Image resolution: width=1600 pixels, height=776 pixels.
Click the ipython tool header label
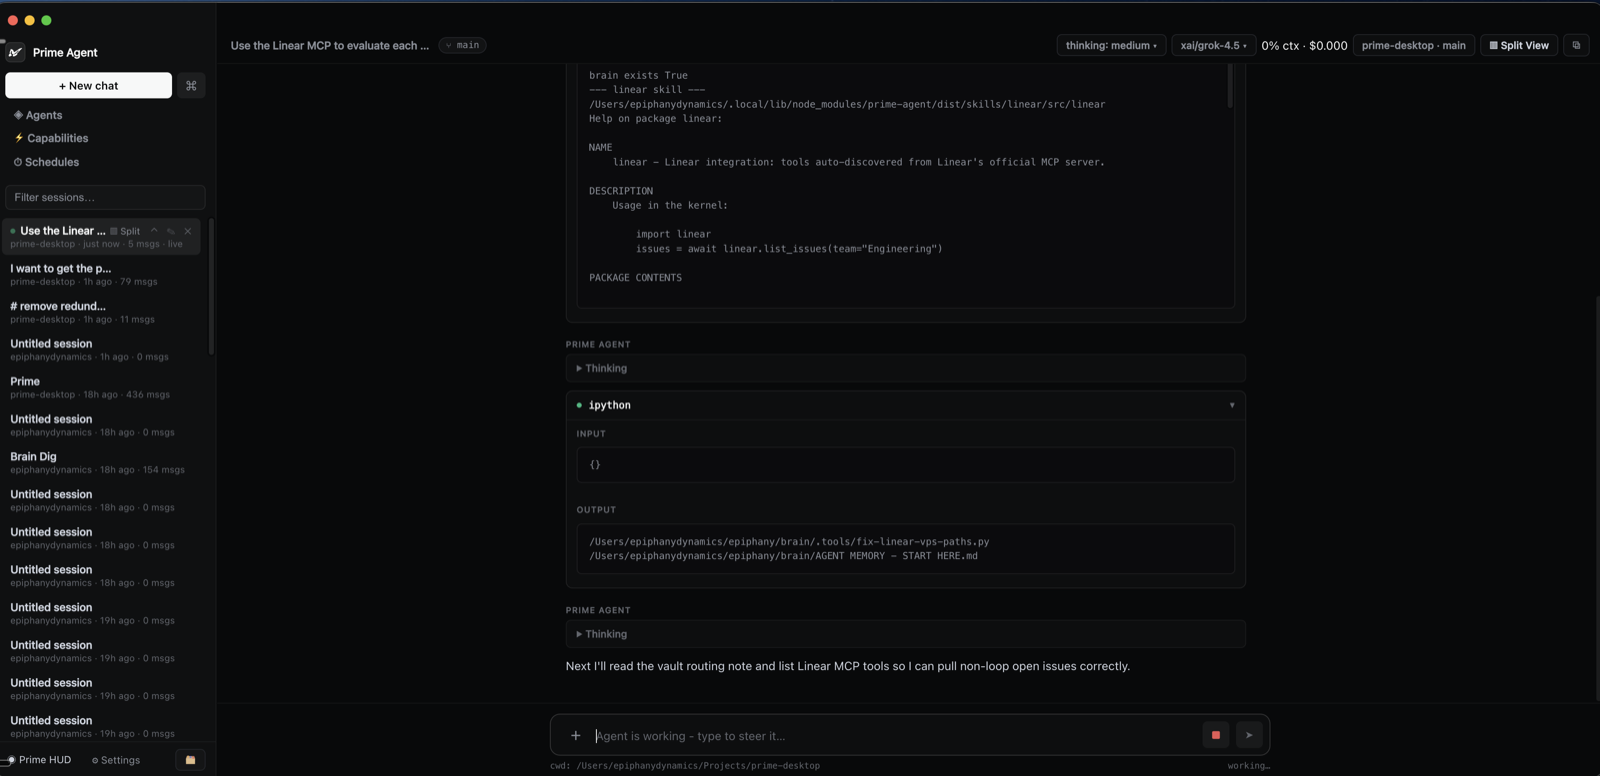coord(609,405)
